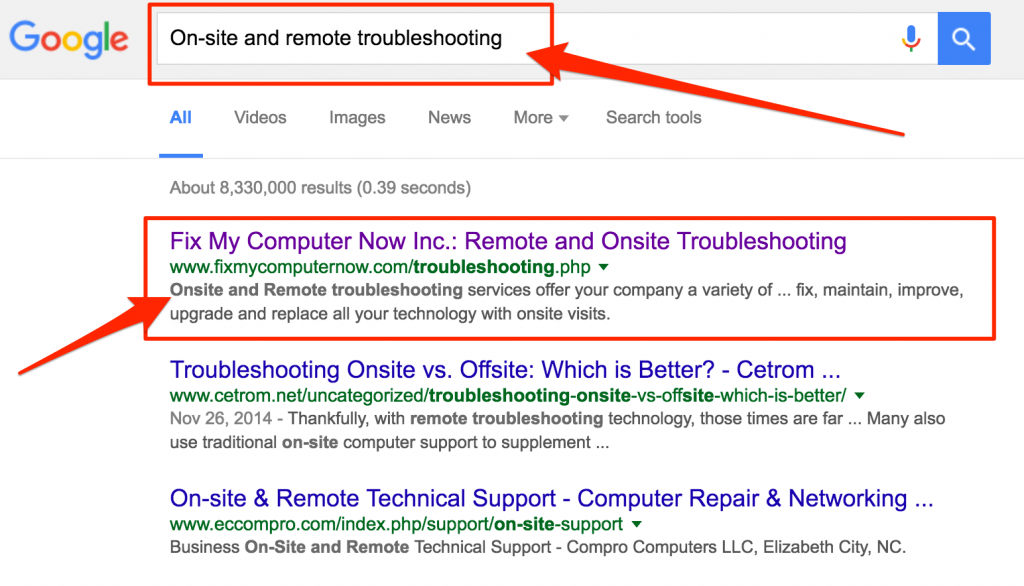Click the Google logo

69,39
